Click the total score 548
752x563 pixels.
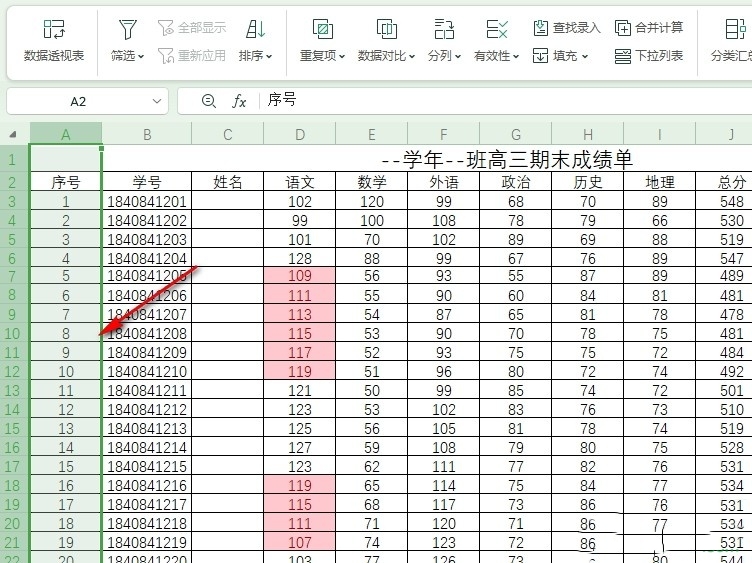click(724, 201)
